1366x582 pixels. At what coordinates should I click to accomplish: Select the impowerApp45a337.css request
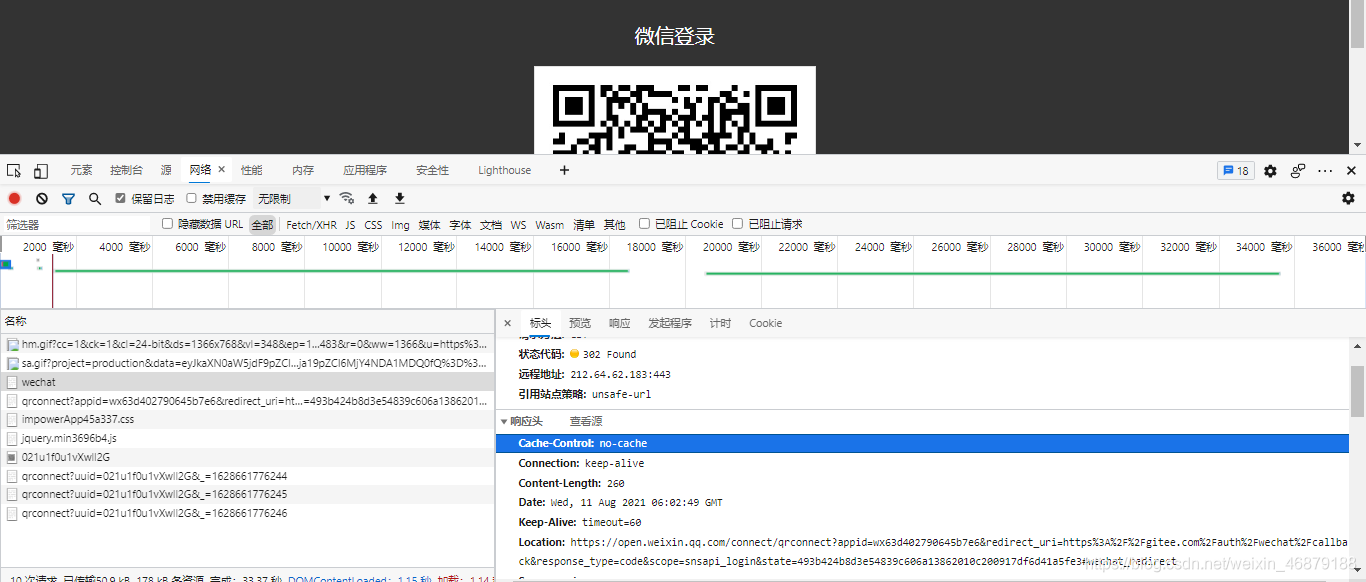click(x=247, y=419)
